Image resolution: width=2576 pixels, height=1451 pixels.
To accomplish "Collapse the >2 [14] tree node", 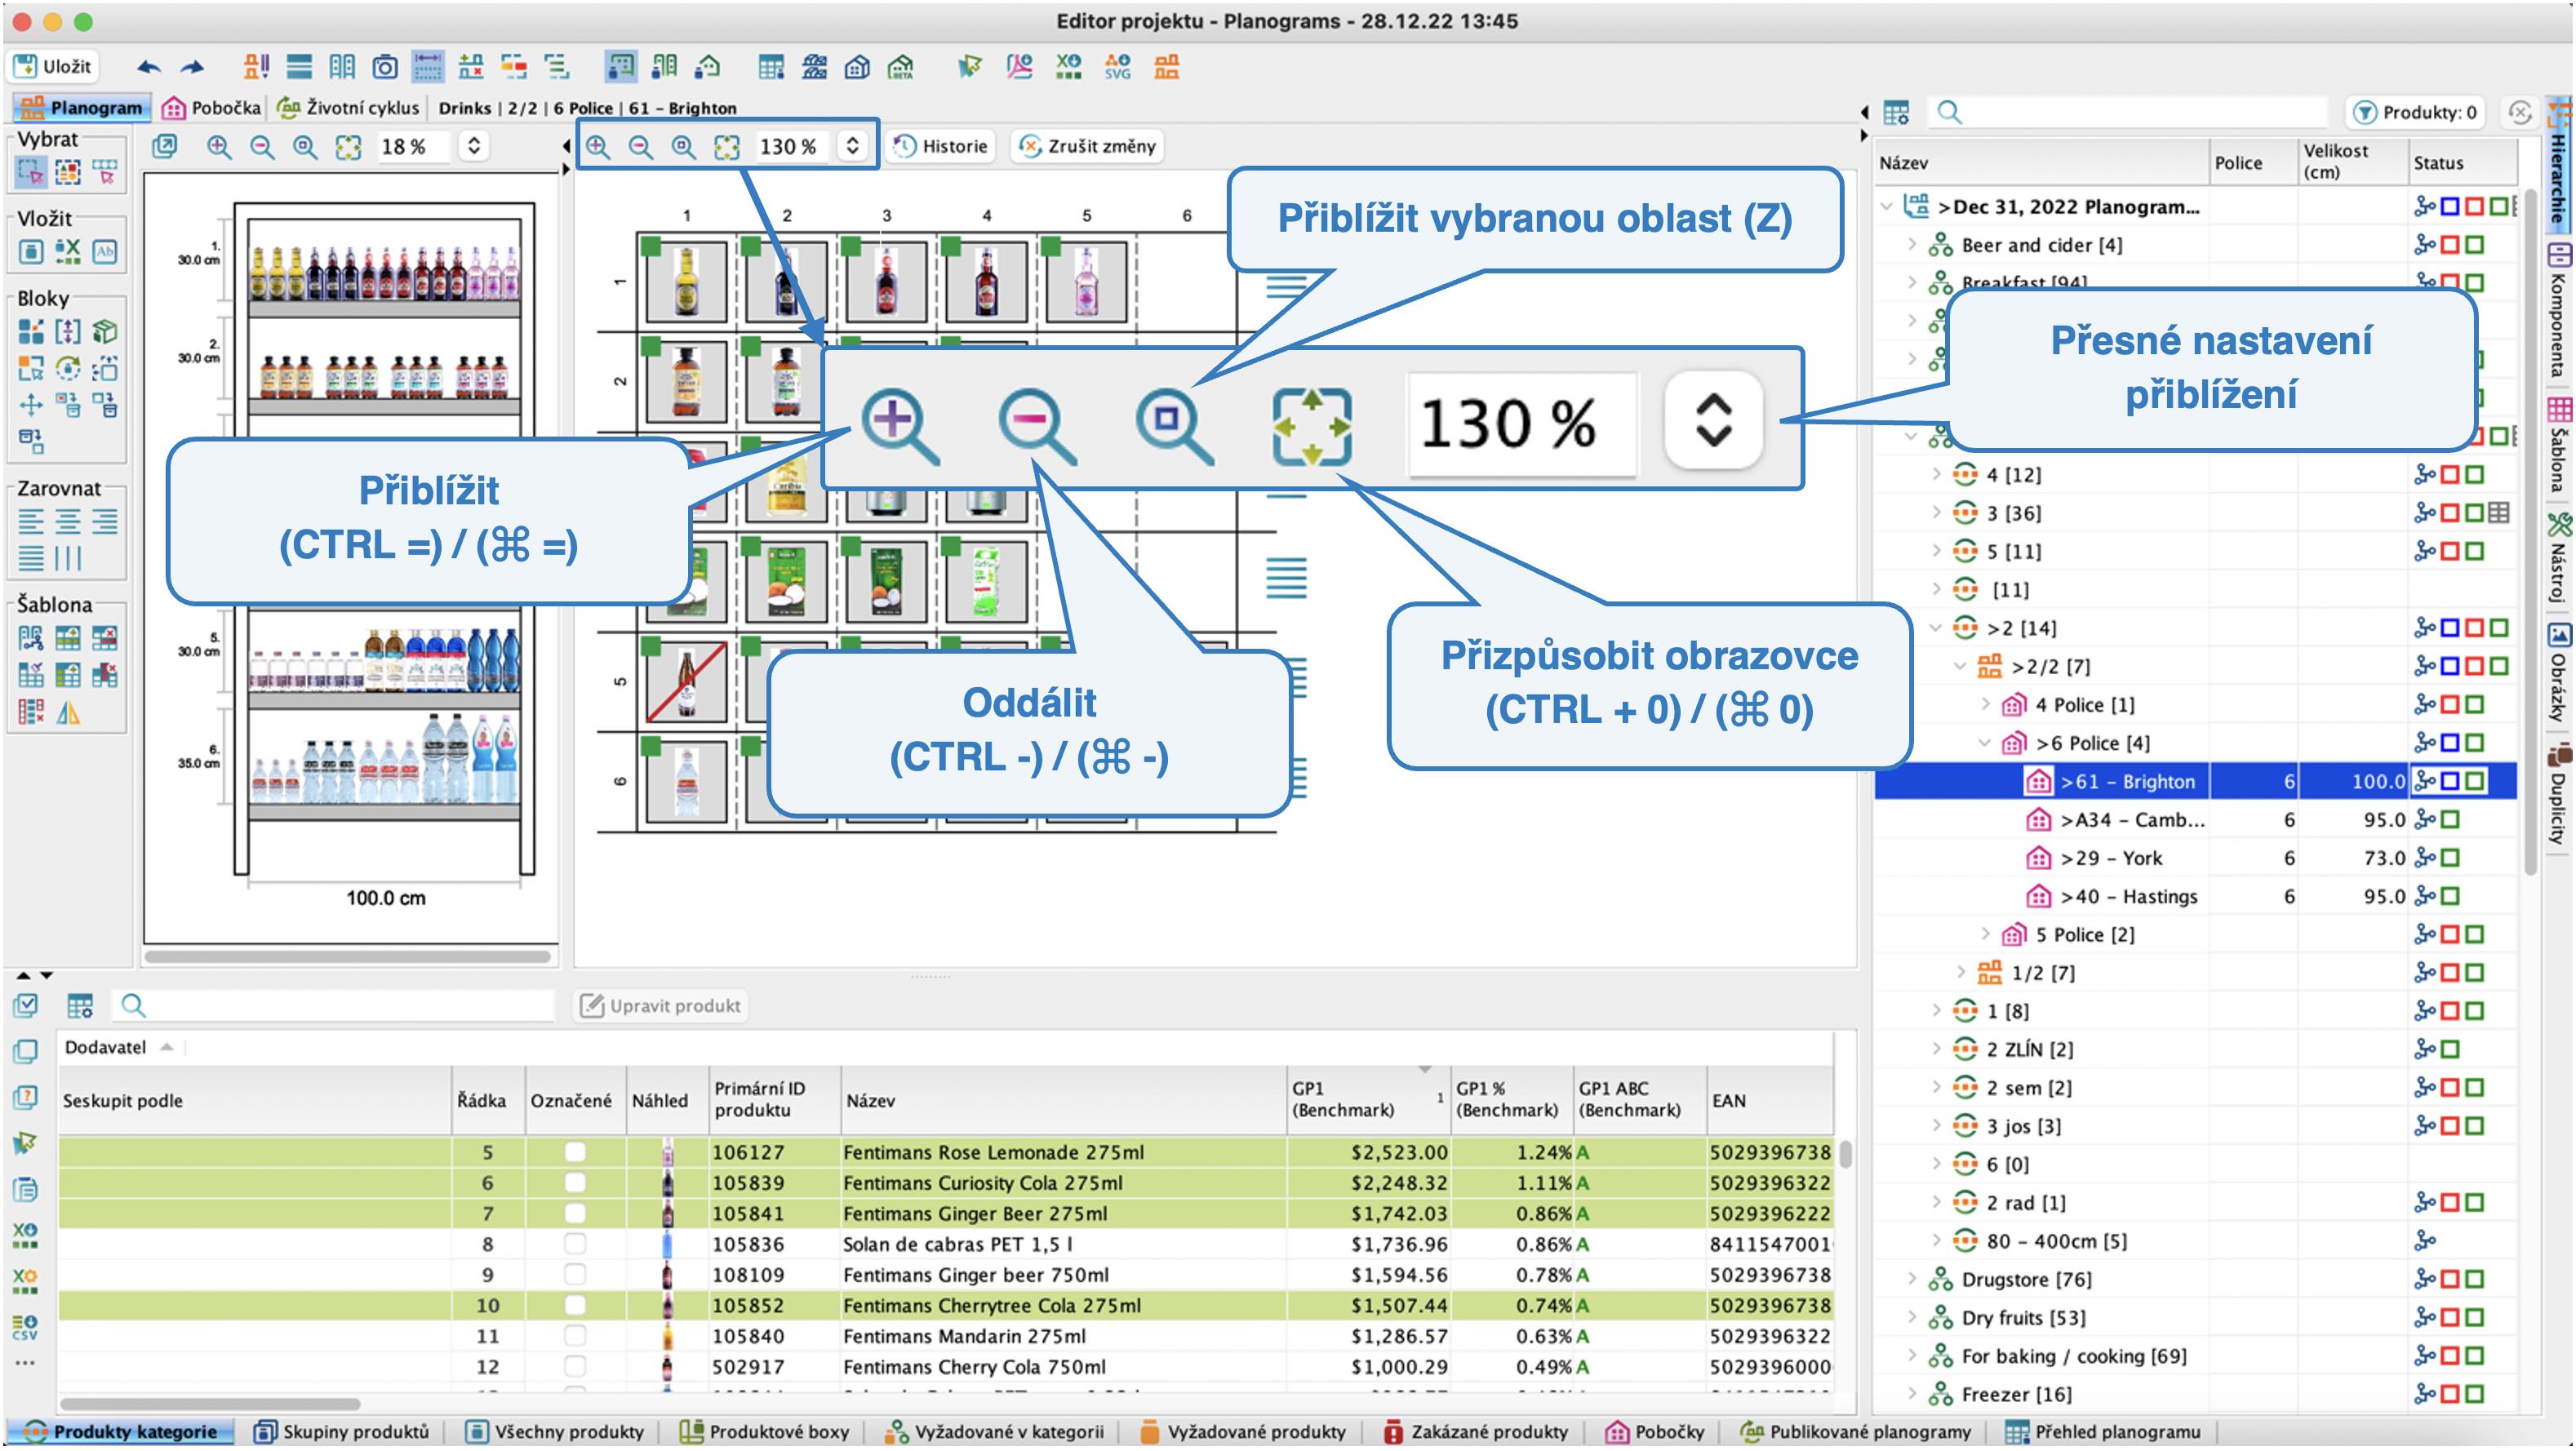I will (1936, 628).
